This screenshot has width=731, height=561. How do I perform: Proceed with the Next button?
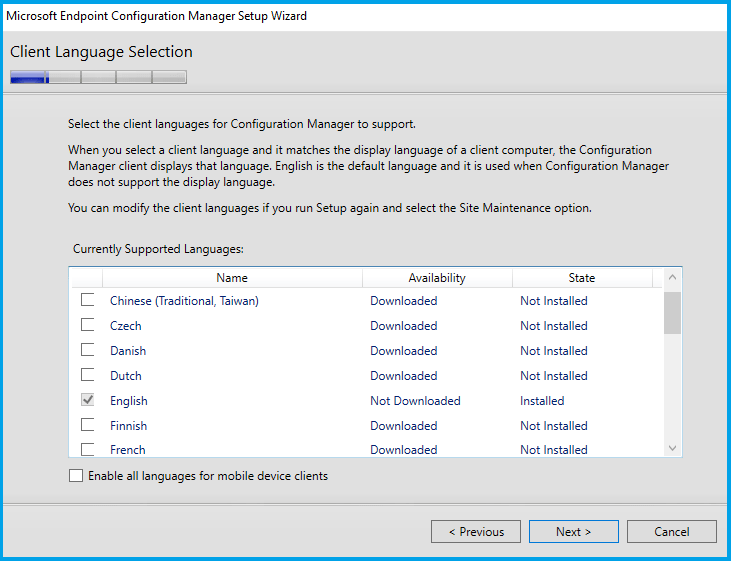(574, 532)
